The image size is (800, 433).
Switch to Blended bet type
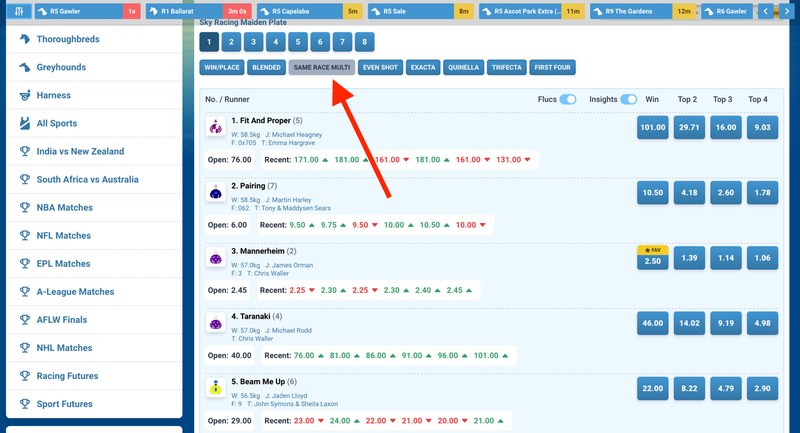click(x=266, y=67)
